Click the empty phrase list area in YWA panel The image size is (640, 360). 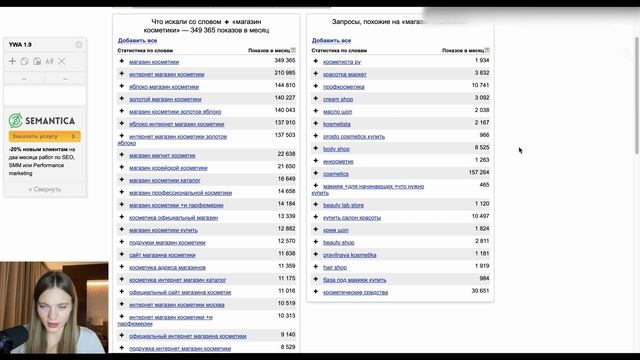[45, 95]
